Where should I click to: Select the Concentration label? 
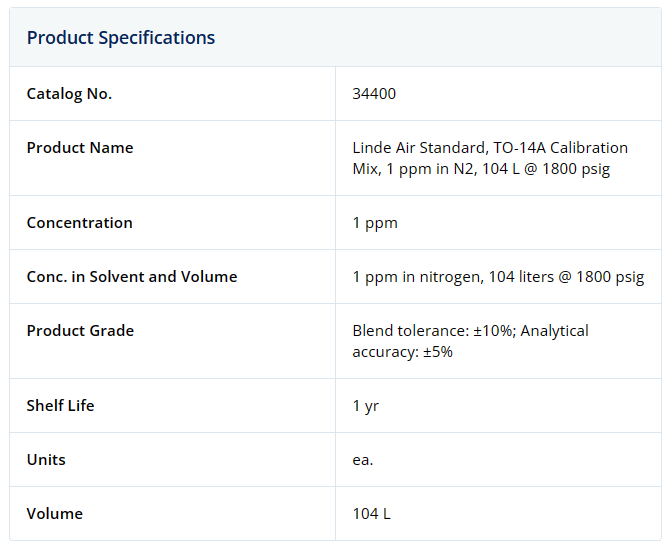point(79,223)
